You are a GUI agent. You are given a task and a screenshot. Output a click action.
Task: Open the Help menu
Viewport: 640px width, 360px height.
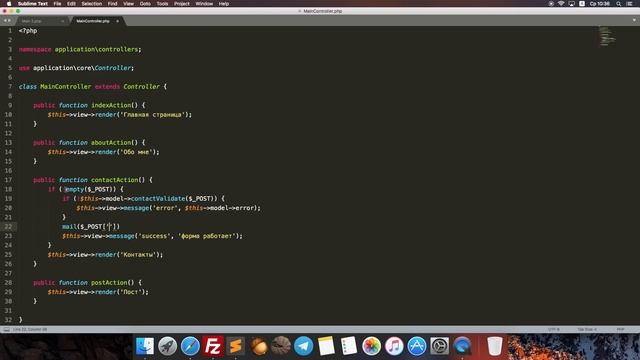tap(224, 4)
